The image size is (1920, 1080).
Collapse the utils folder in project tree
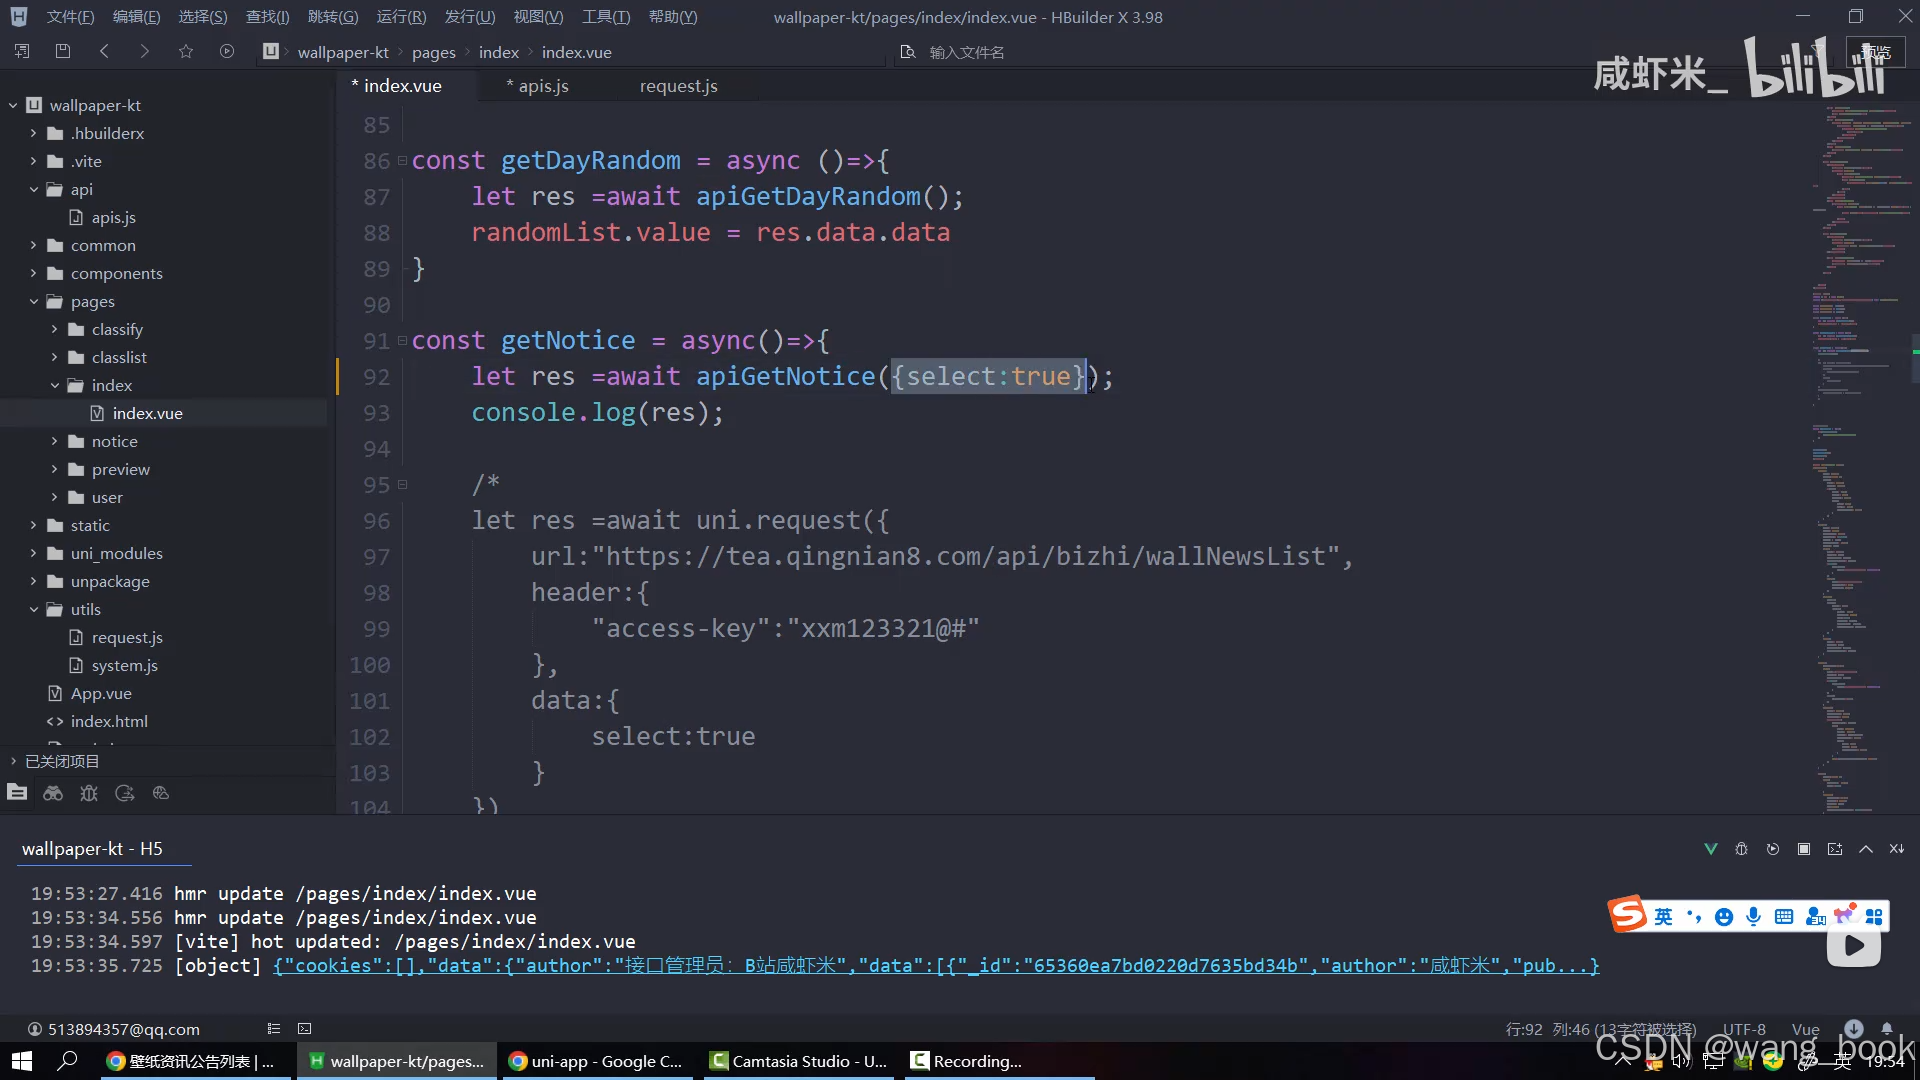[33, 609]
